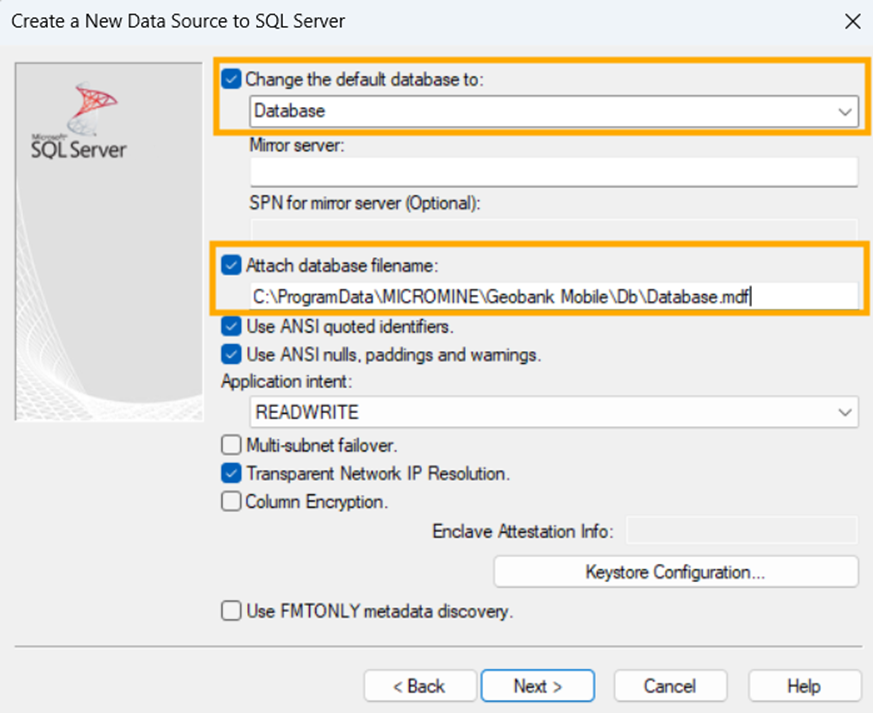Click the database filename path field
873x713 pixels.
553,296
